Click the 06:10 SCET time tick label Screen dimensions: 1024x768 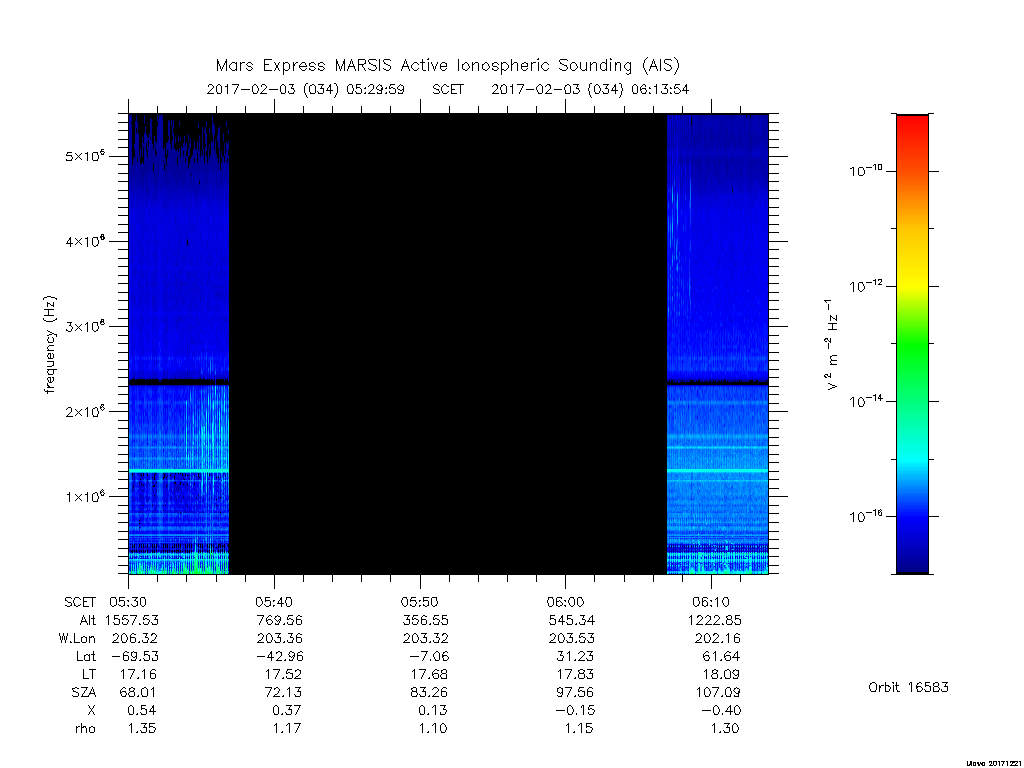tap(711, 602)
